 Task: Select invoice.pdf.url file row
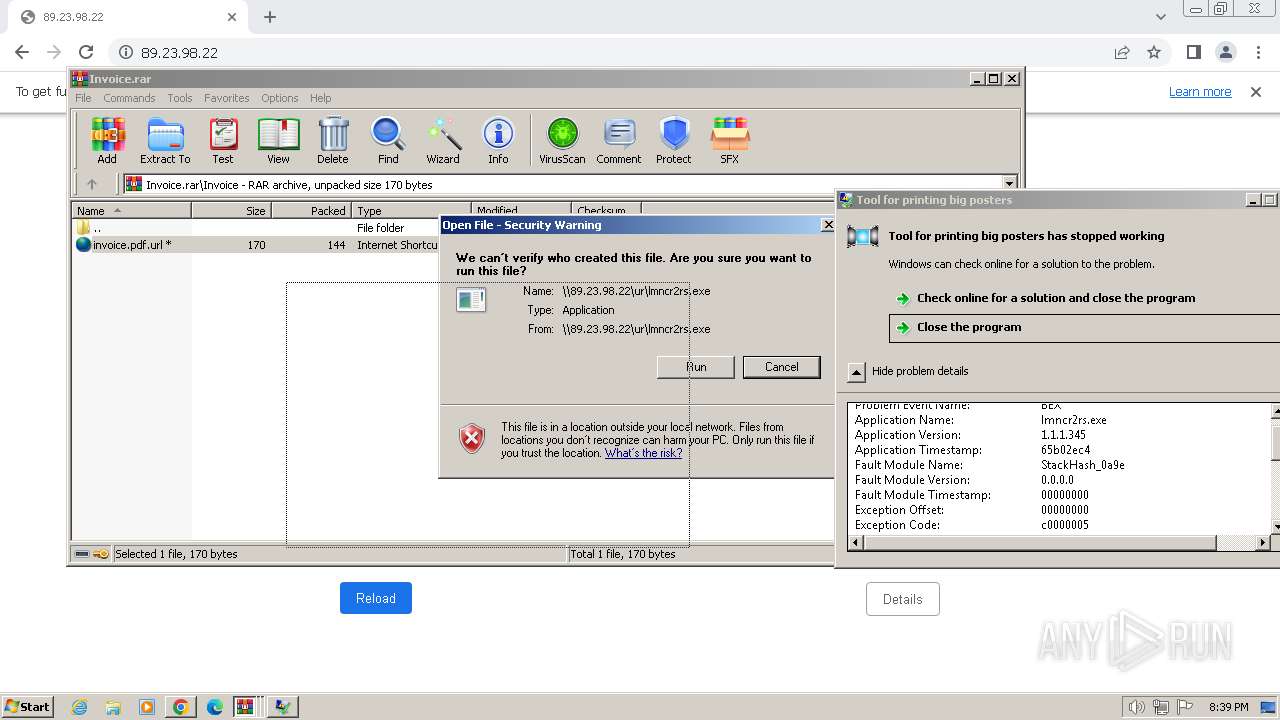tap(256, 244)
